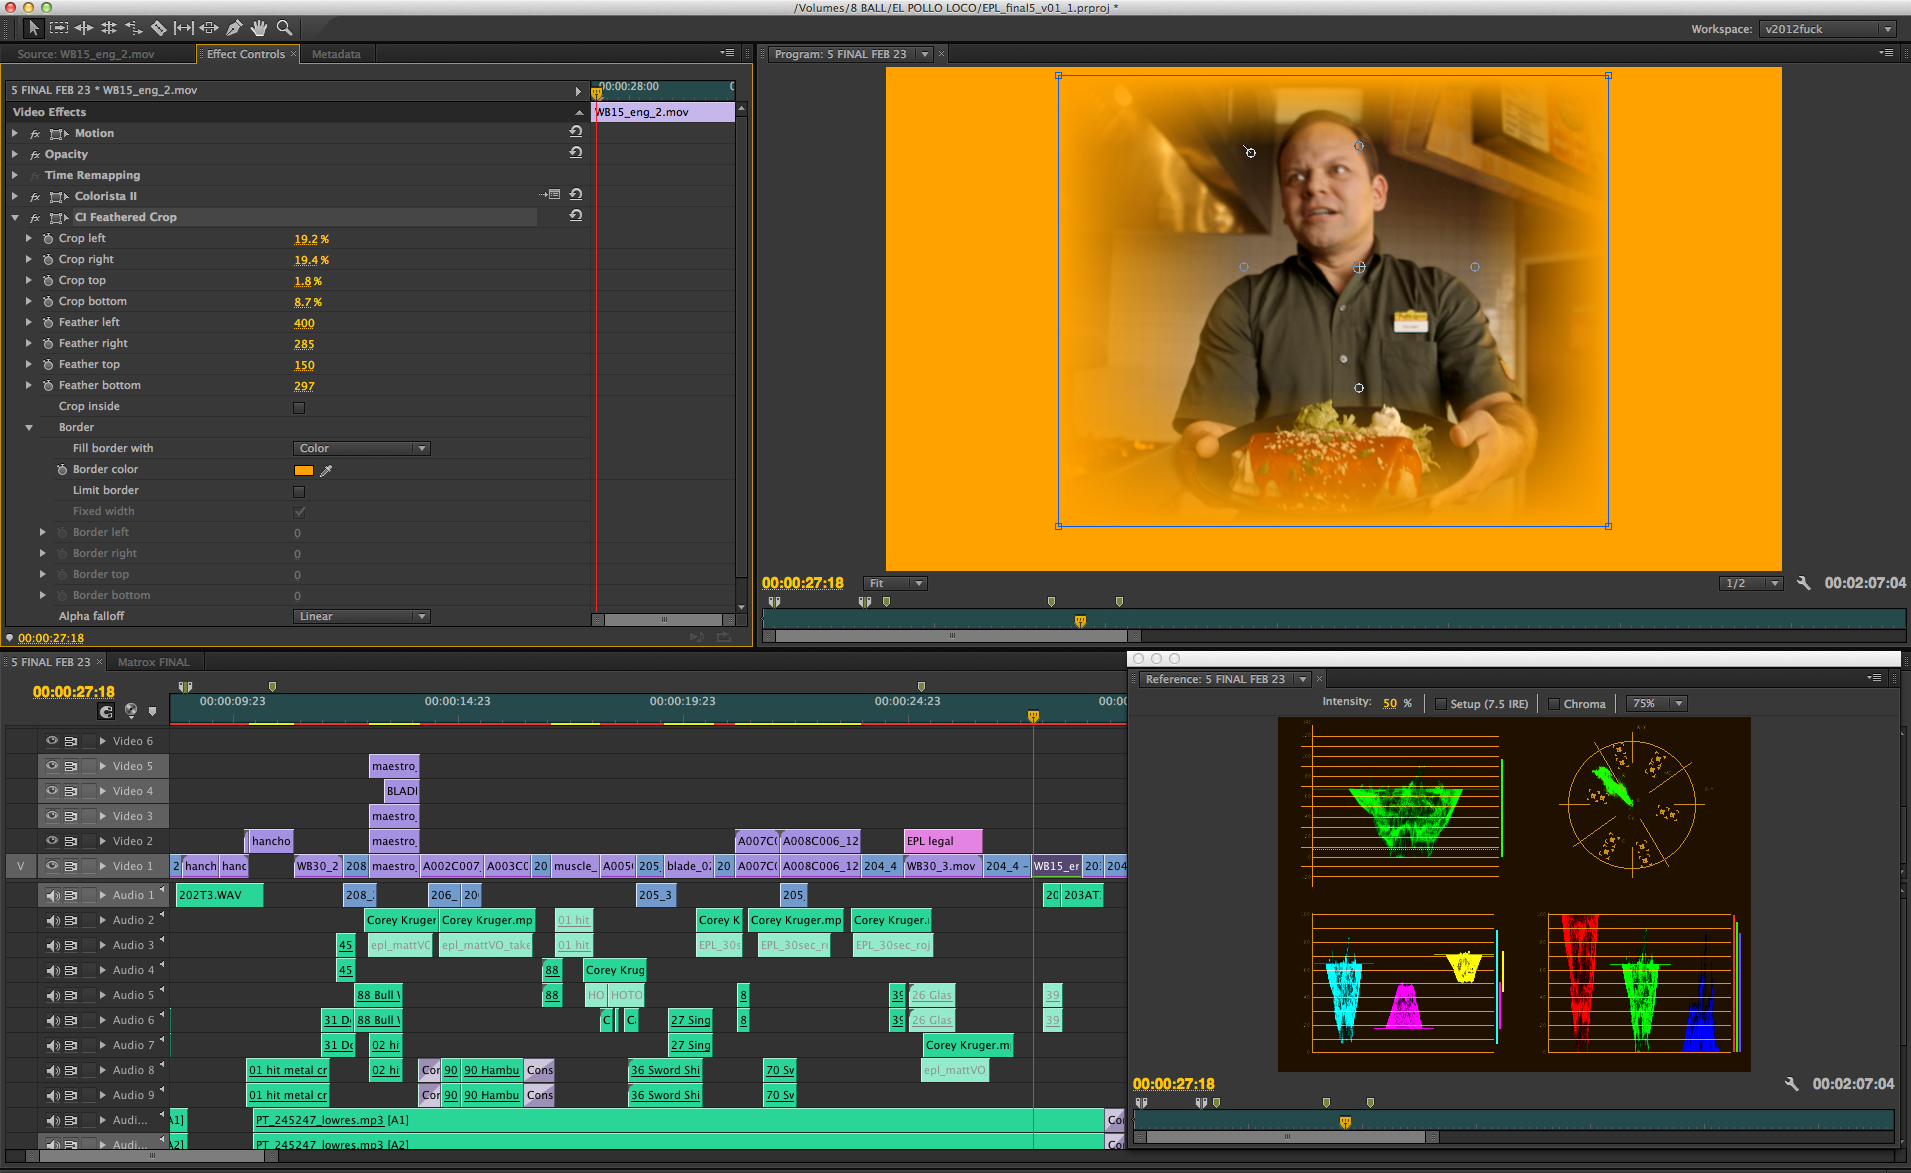The width and height of the screenshot is (1911, 1173).
Task: Enable the Chroma checkbox
Action: coord(1554,704)
